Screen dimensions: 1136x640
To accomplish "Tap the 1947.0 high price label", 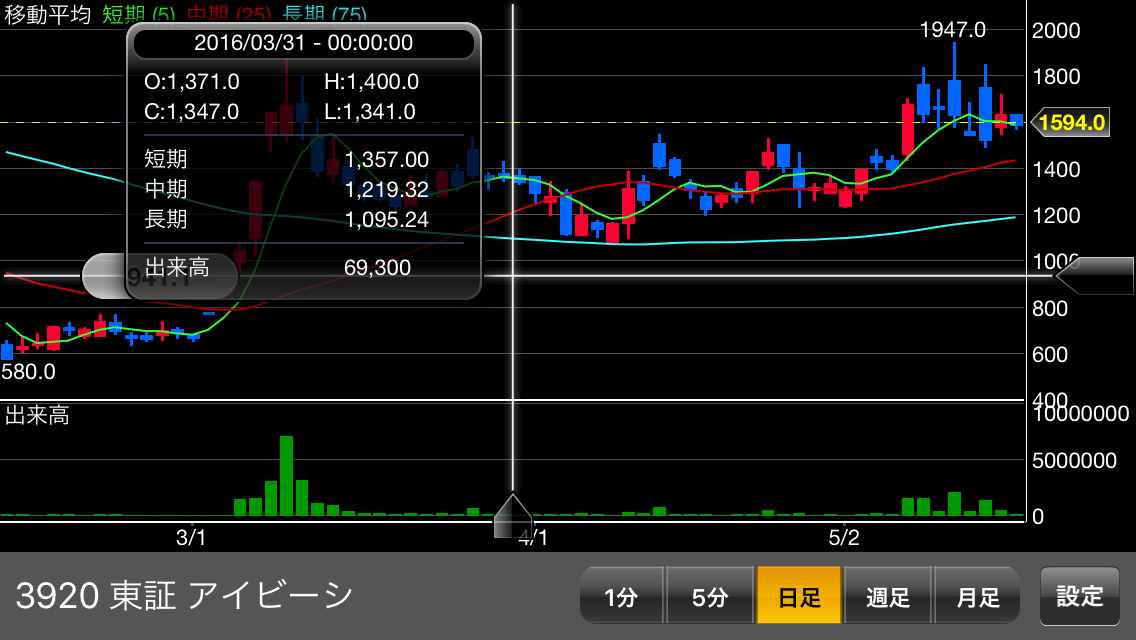I will [952, 30].
